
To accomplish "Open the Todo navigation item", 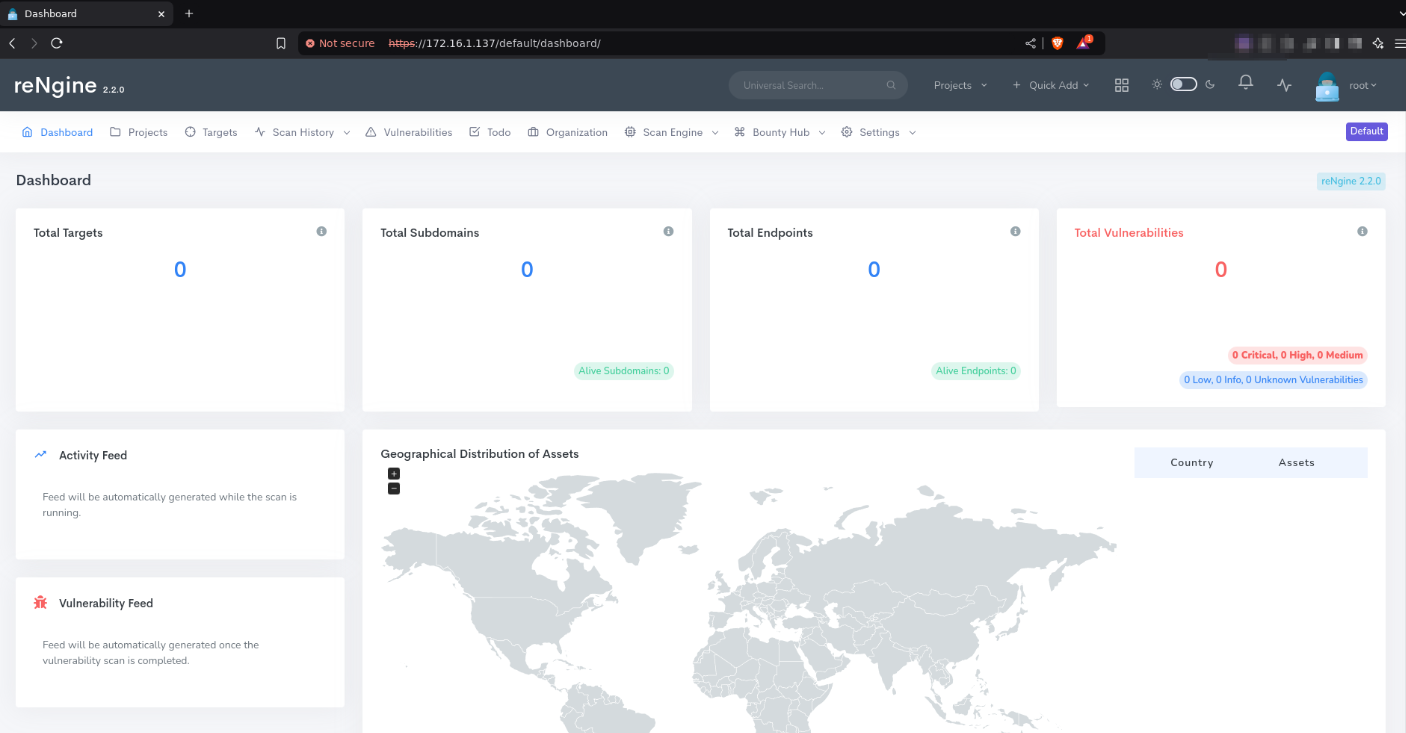I will [490, 132].
